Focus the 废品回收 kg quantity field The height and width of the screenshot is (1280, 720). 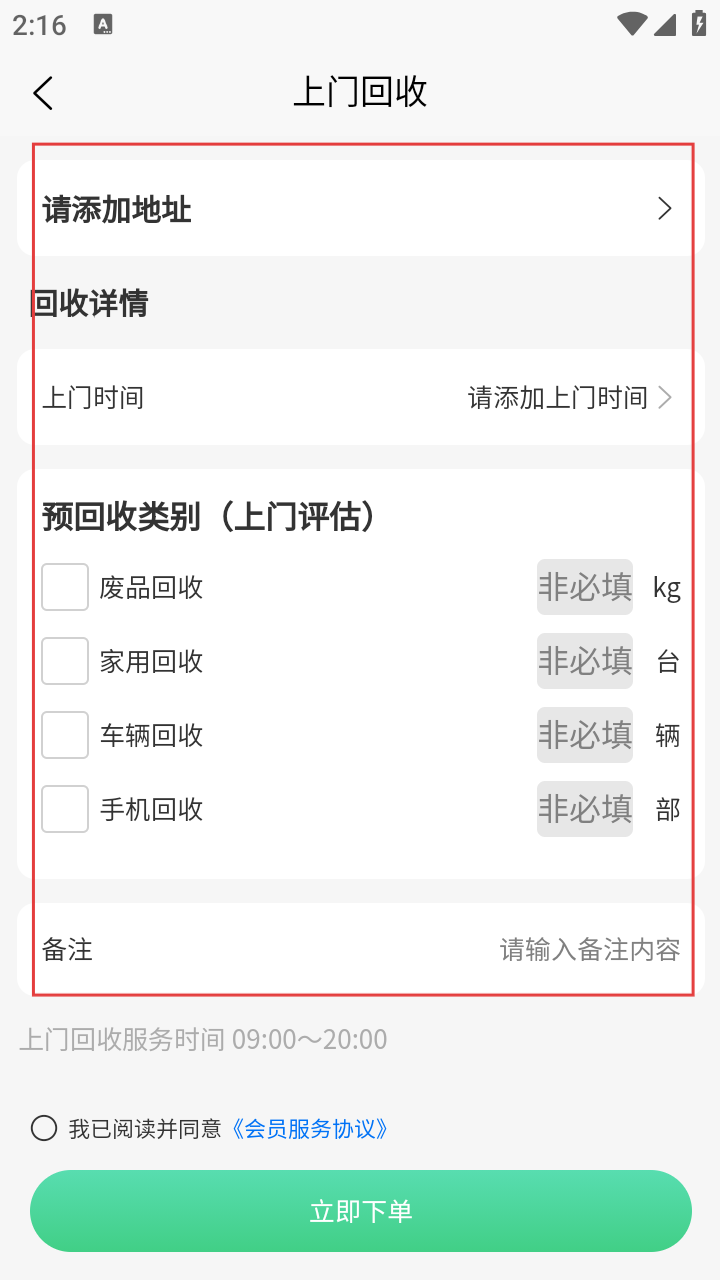[585, 587]
